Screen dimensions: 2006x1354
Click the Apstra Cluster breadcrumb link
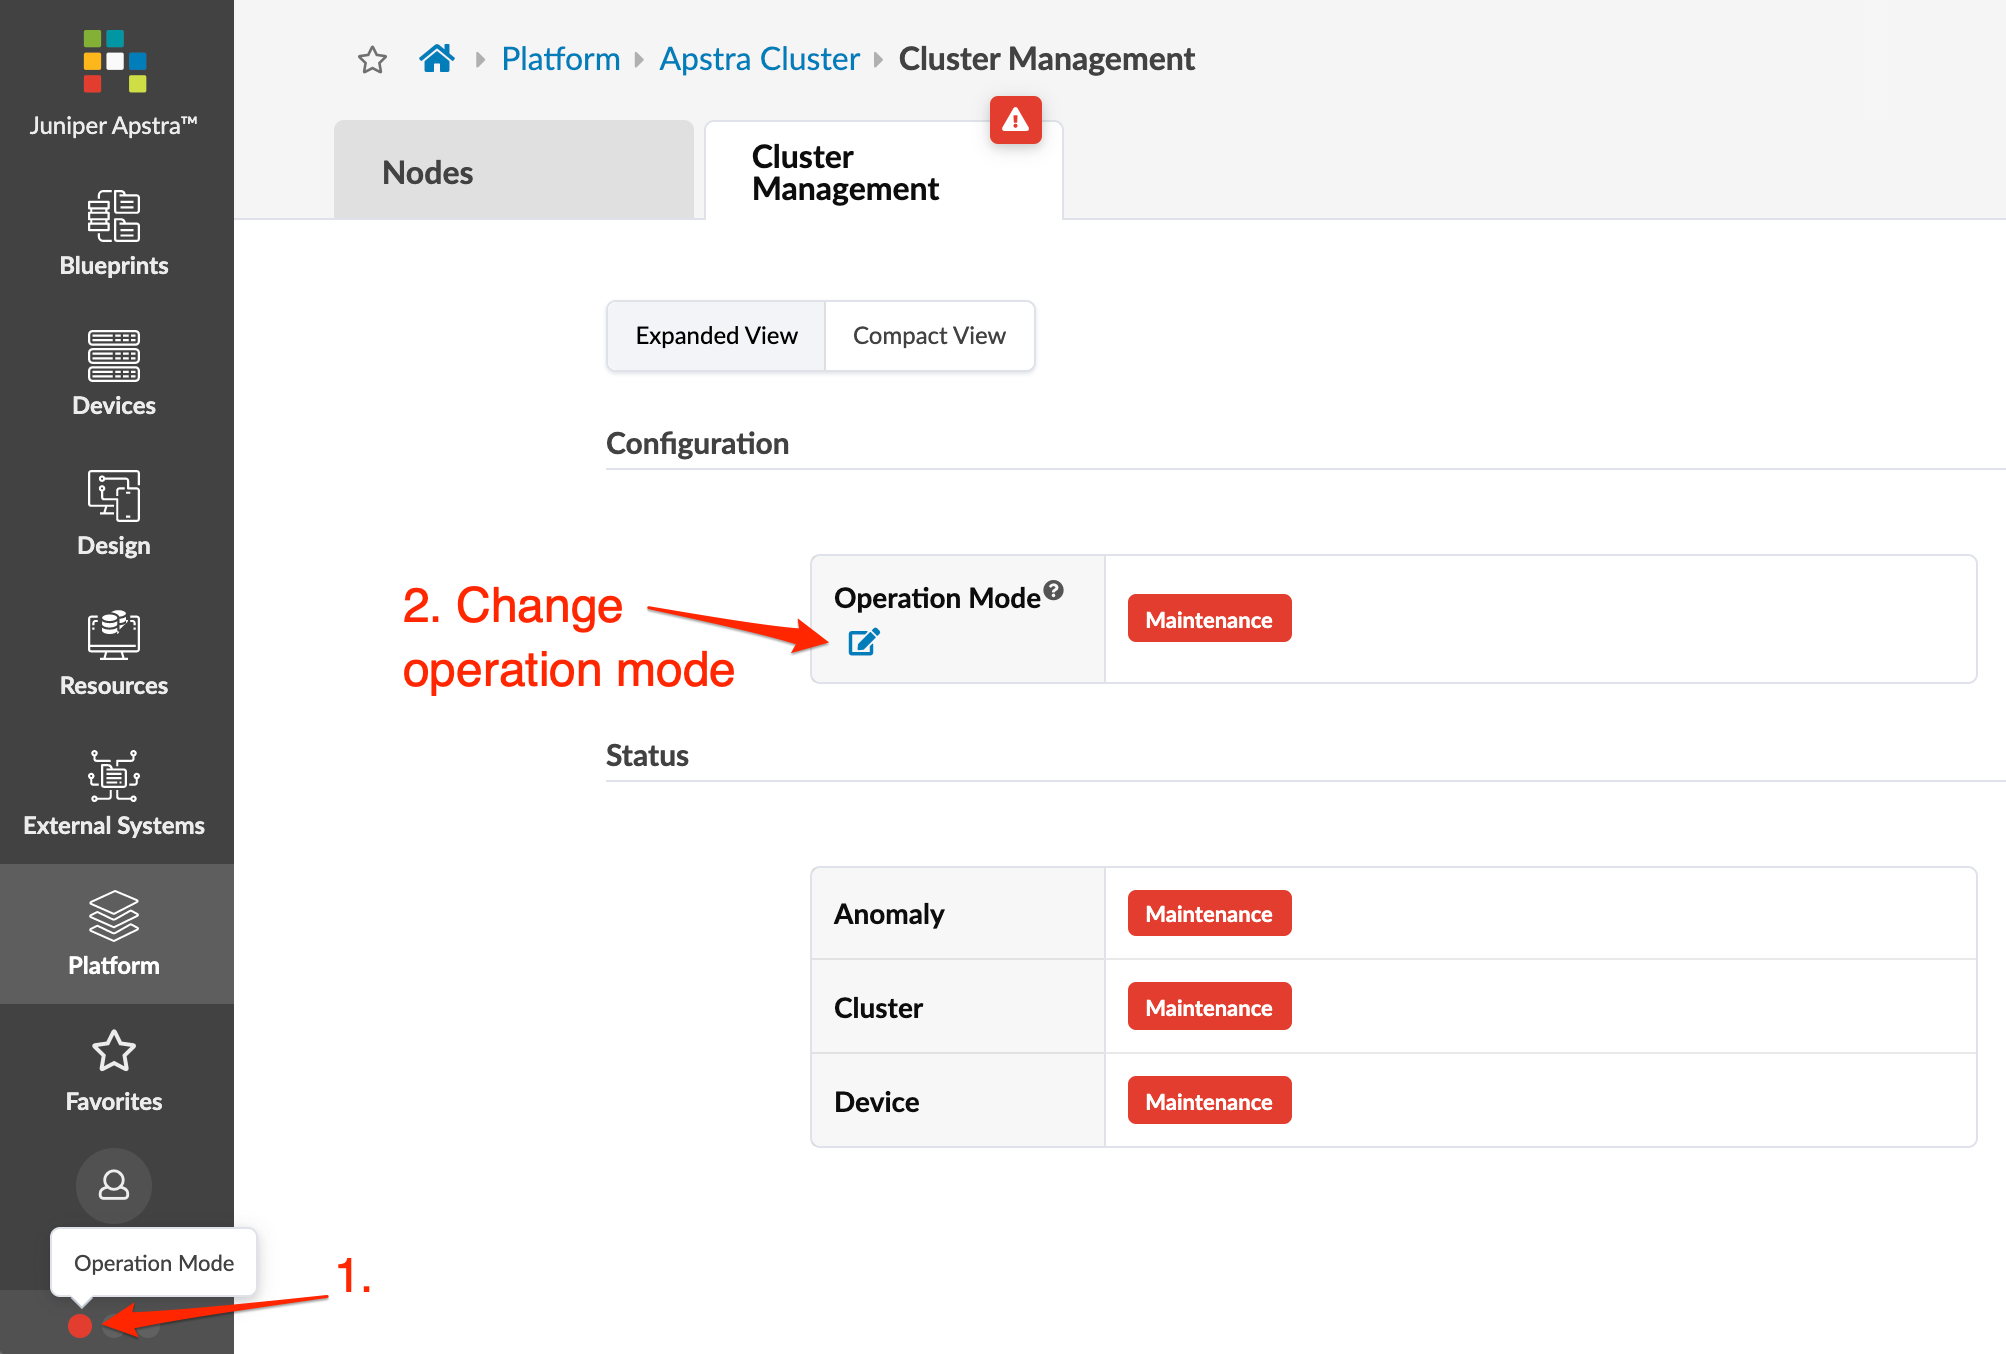[759, 59]
